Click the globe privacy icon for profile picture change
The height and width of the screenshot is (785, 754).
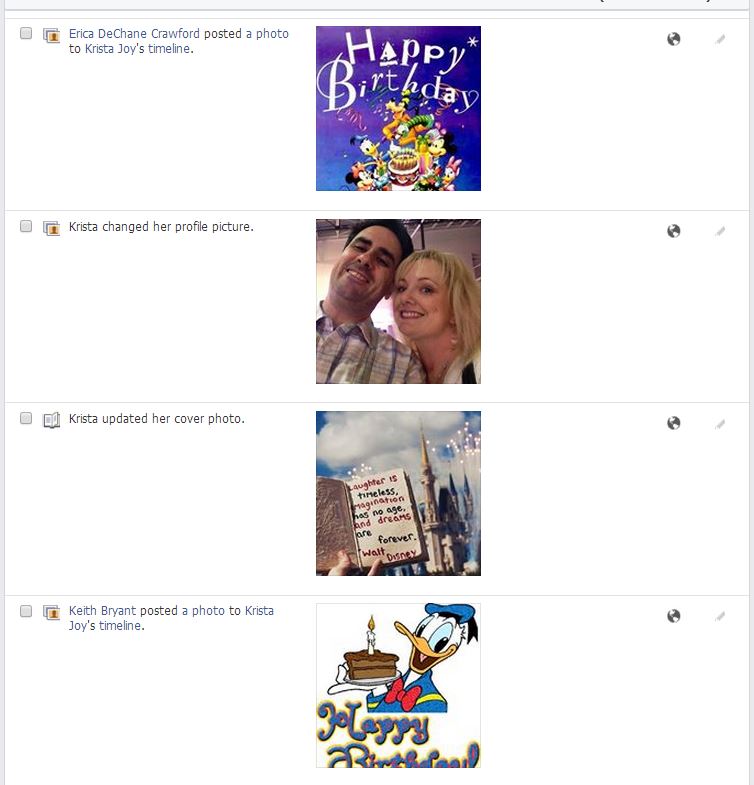click(x=673, y=231)
